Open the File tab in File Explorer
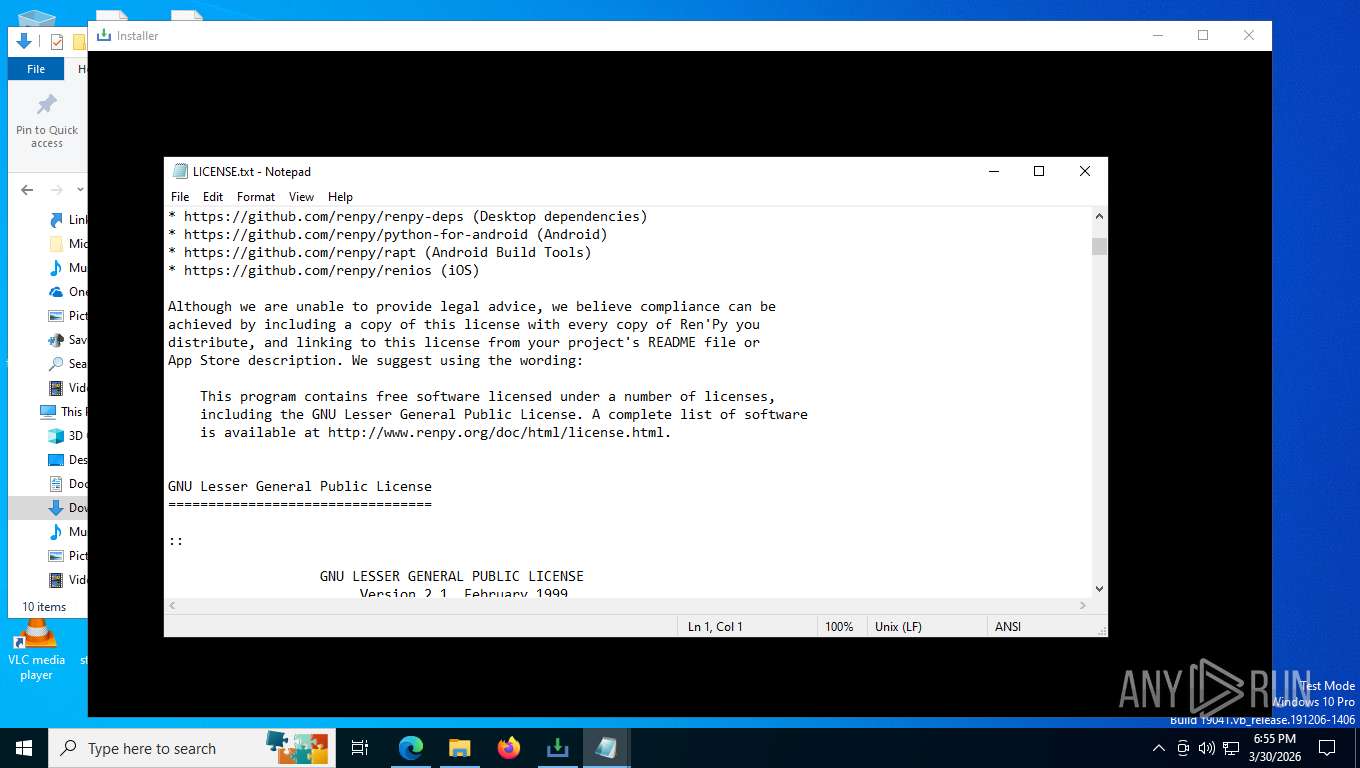 point(36,69)
